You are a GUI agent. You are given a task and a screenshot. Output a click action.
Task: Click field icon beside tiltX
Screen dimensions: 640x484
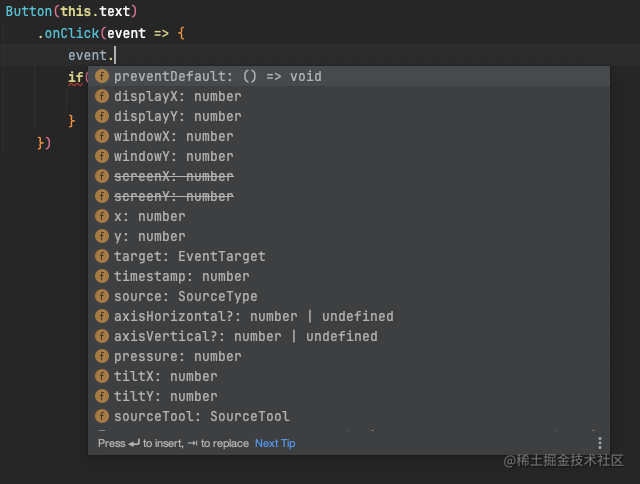pos(102,376)
